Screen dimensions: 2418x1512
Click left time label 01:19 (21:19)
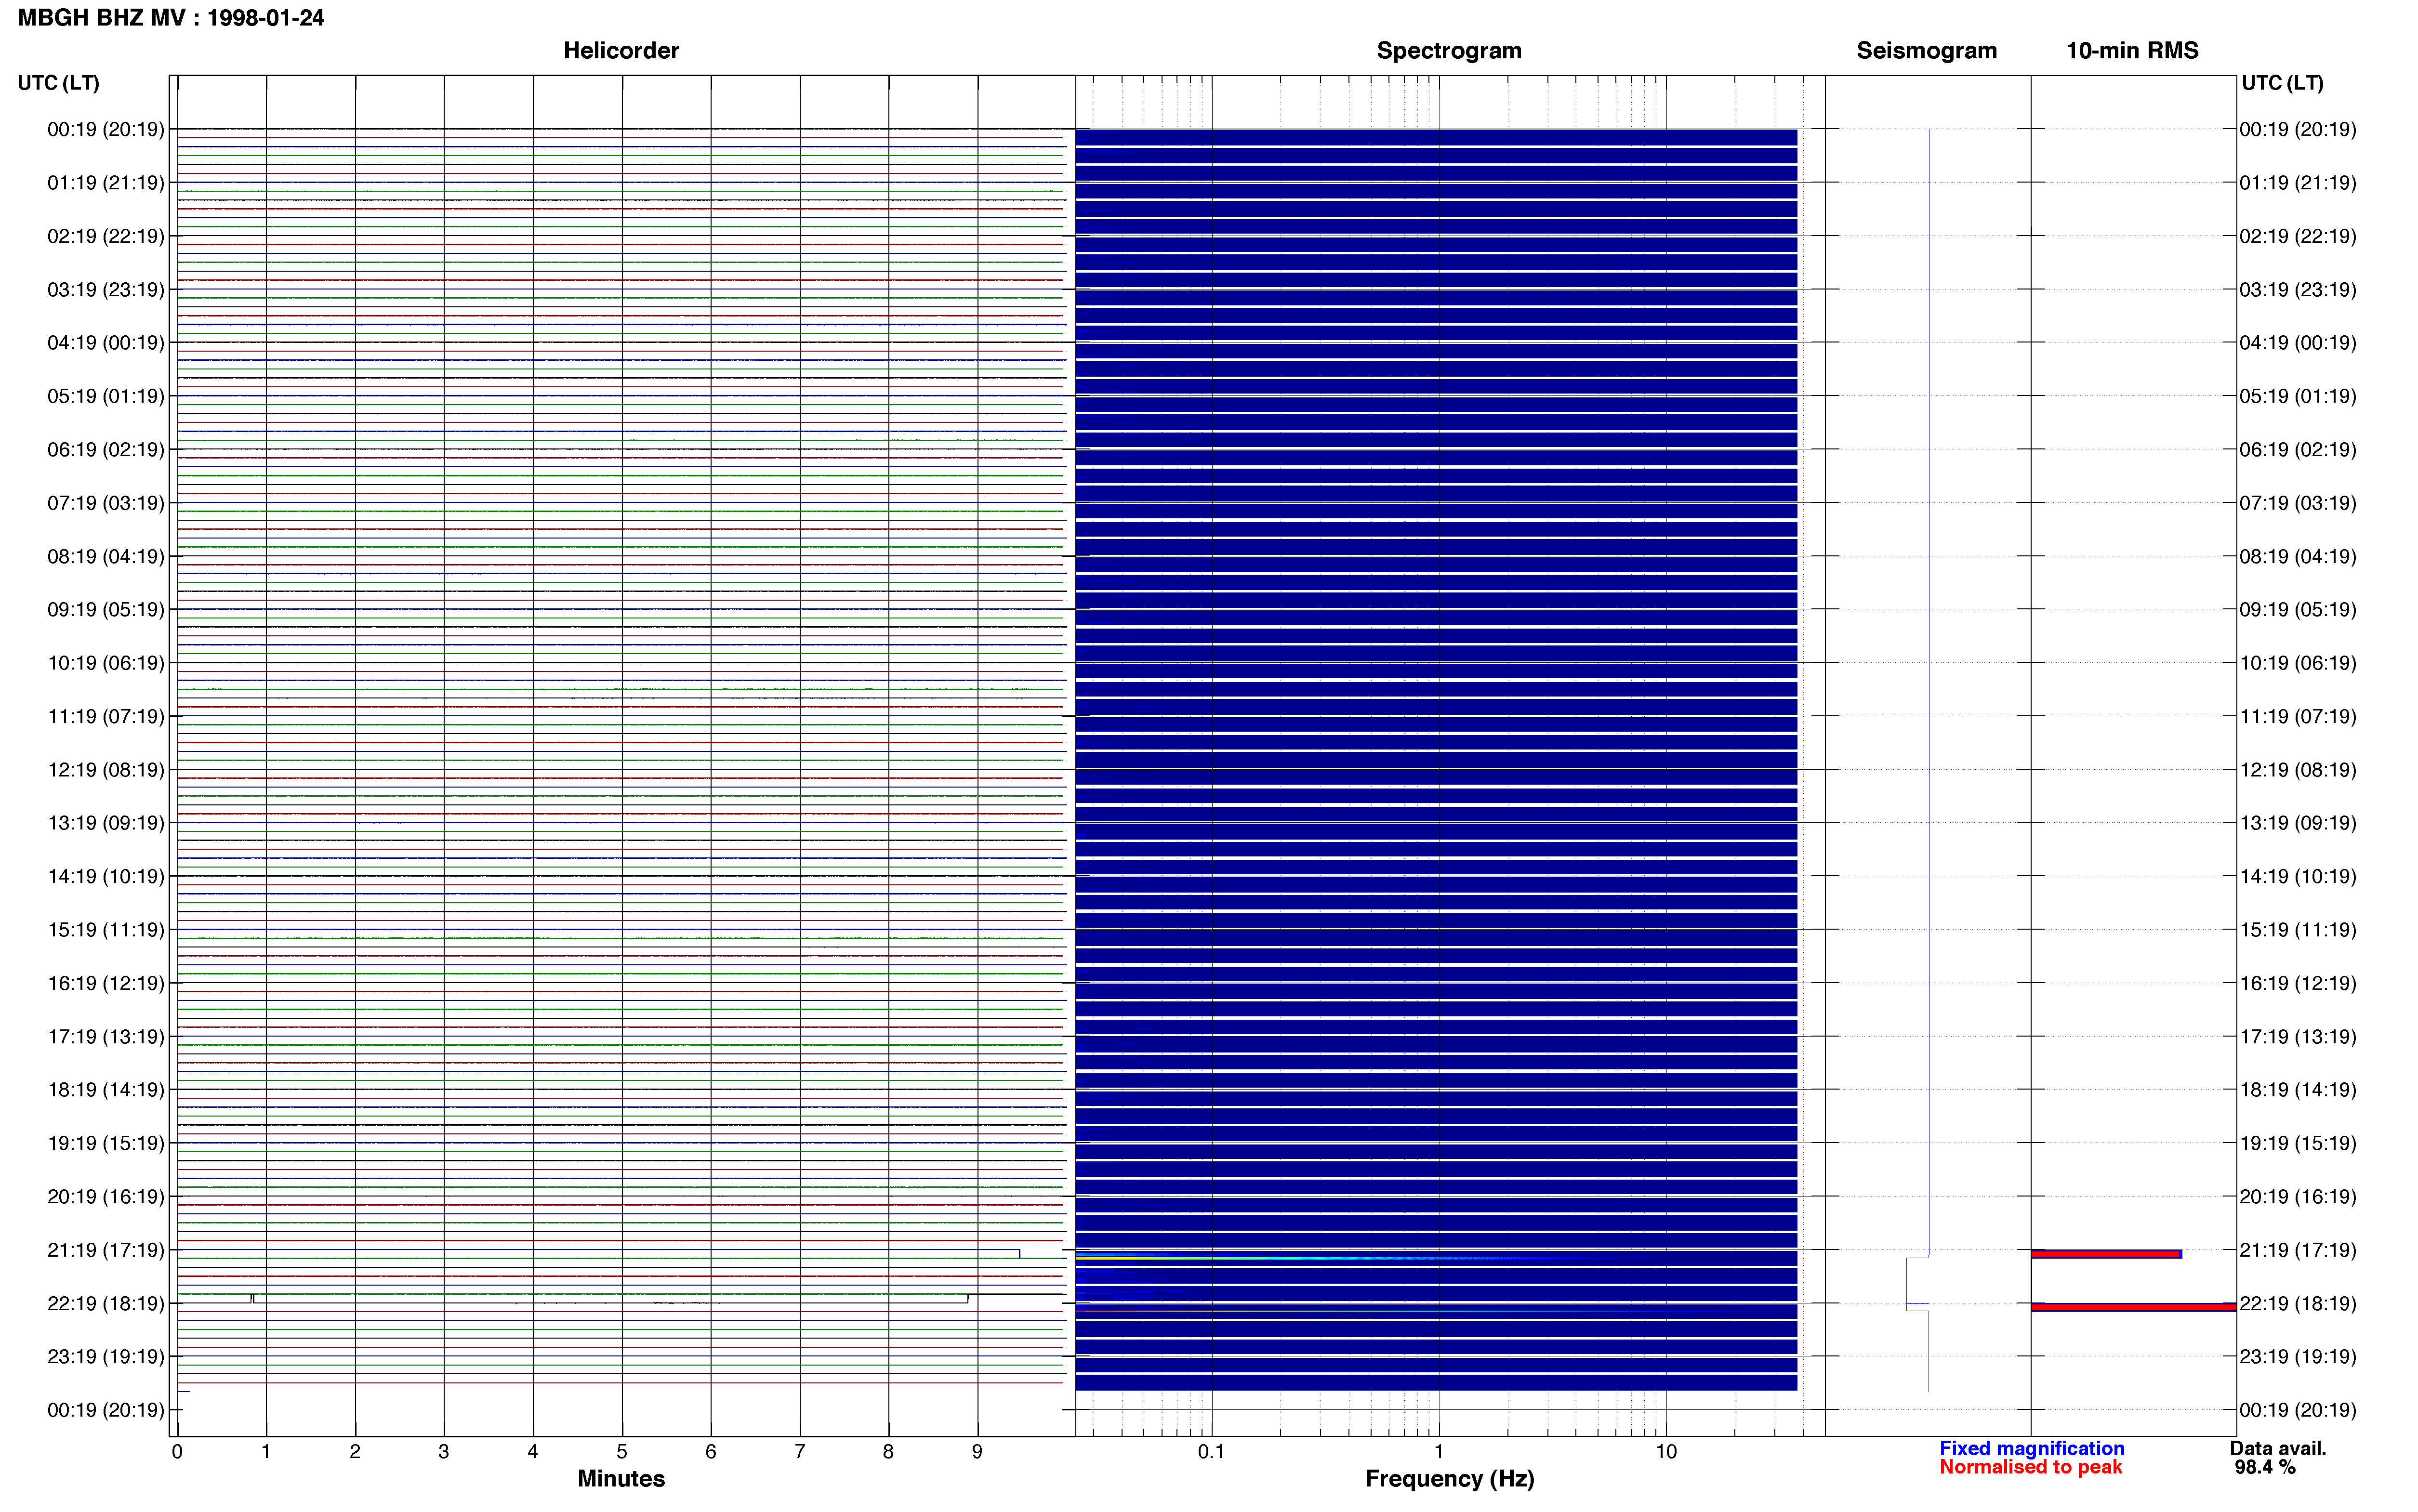(x=106, y=183)
